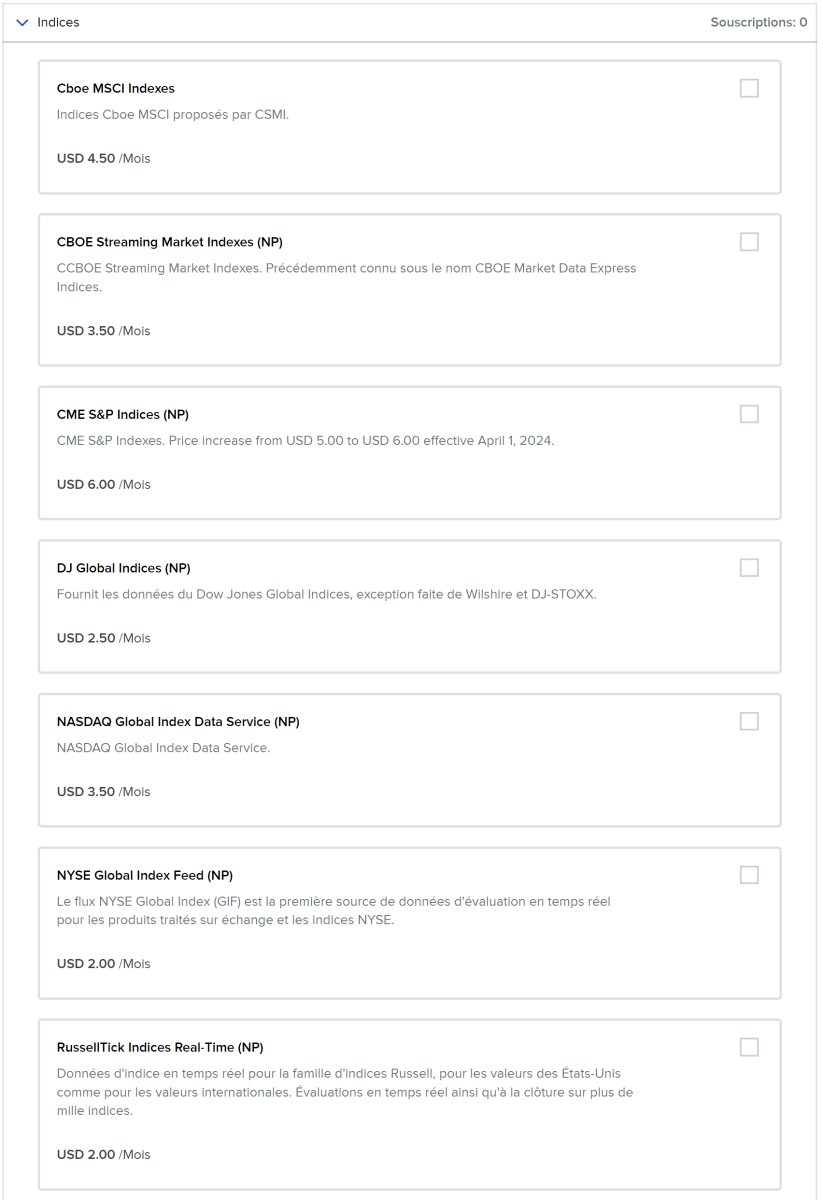The image size is (823, 1200).
Task: Click the Souscriptions: 0 counter
Action: coord(758,22)
